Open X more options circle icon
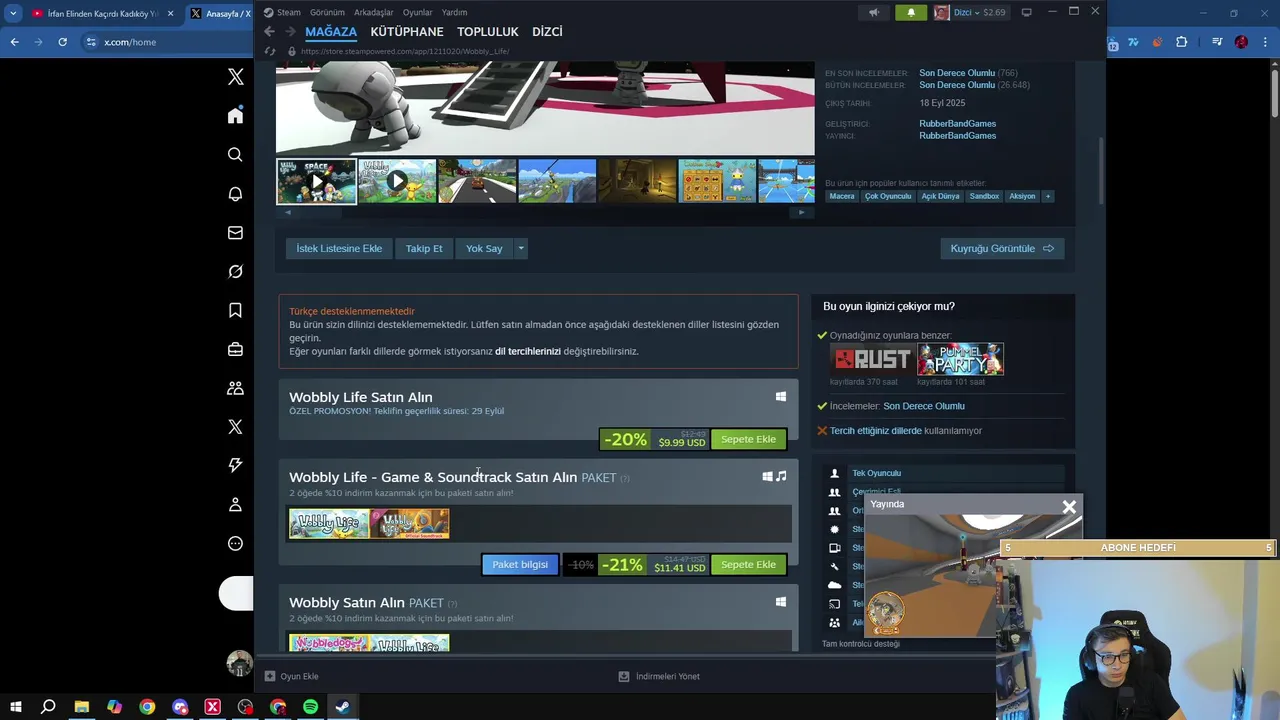Image resolution: width=1280 pixels, height=720 pixels. pos(235,543)
